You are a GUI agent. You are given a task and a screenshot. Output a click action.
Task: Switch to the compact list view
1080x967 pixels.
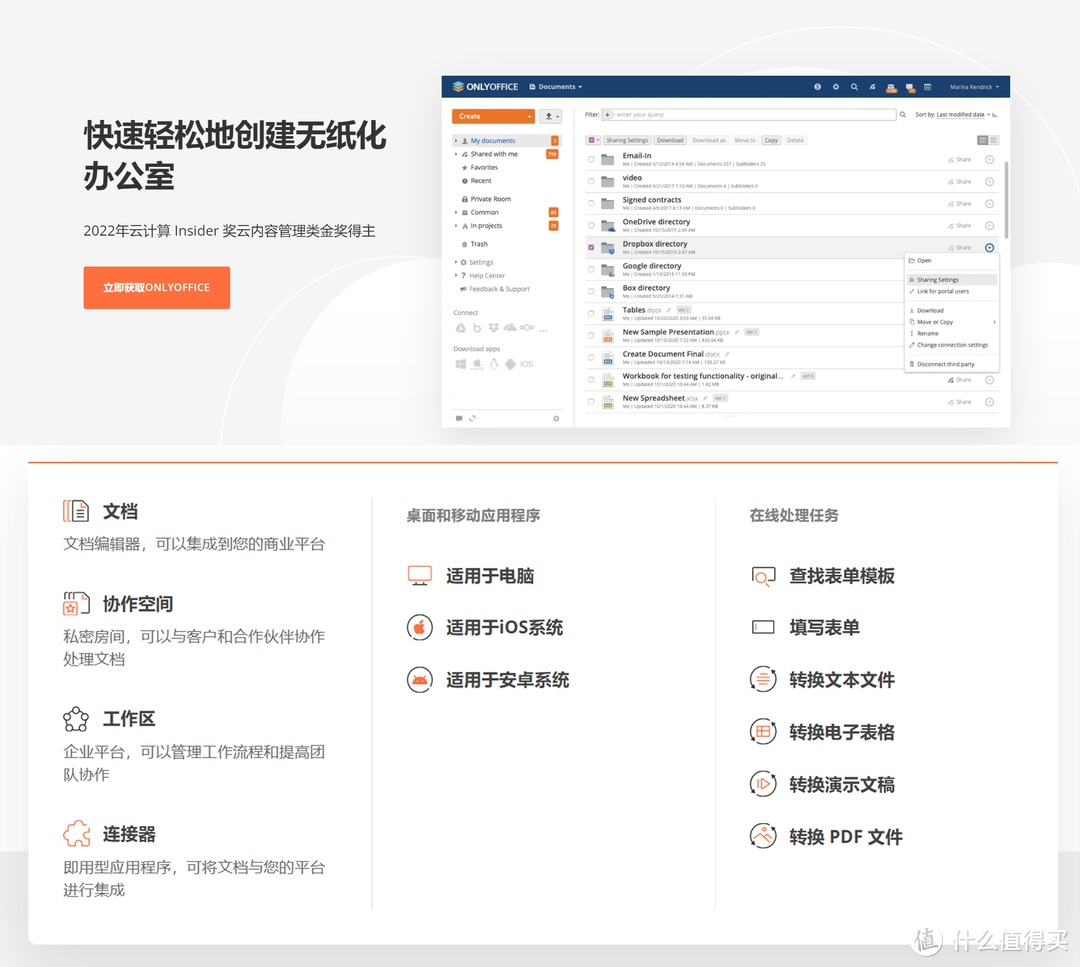coord(994,141)
